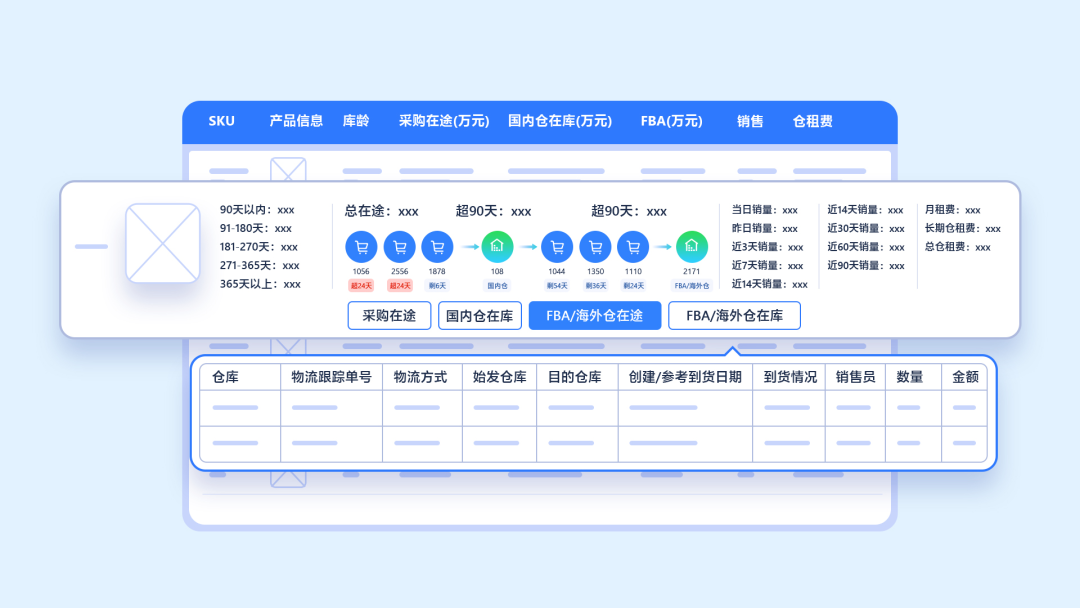Click the arrow icon leading to FBA/海外仓
The image size is (1080, 608).
(x=662, y=245)
